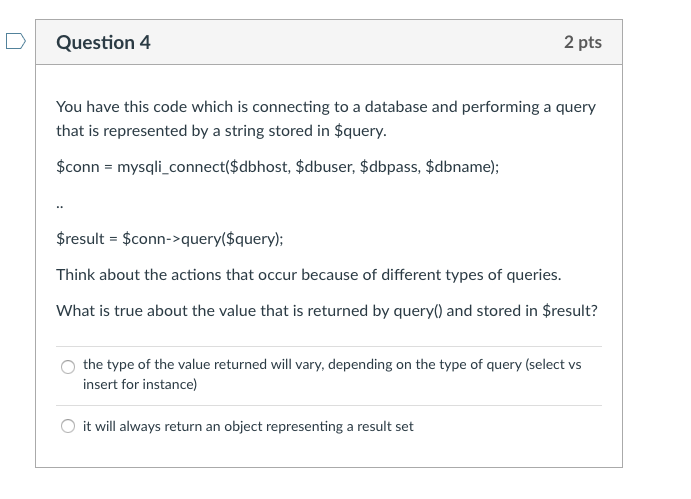This screenshot has height=499, width=691.
Task: Click the $dbname argument in the connect line
Action: tap(459, 167)
